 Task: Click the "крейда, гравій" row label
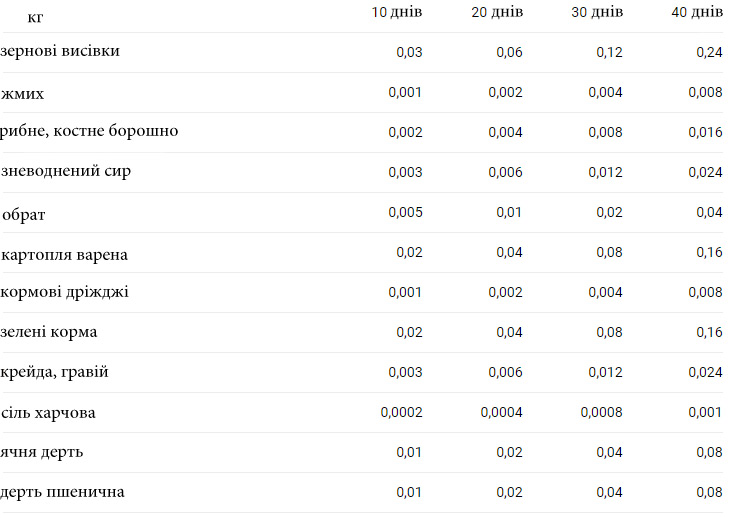coord(55,372)
